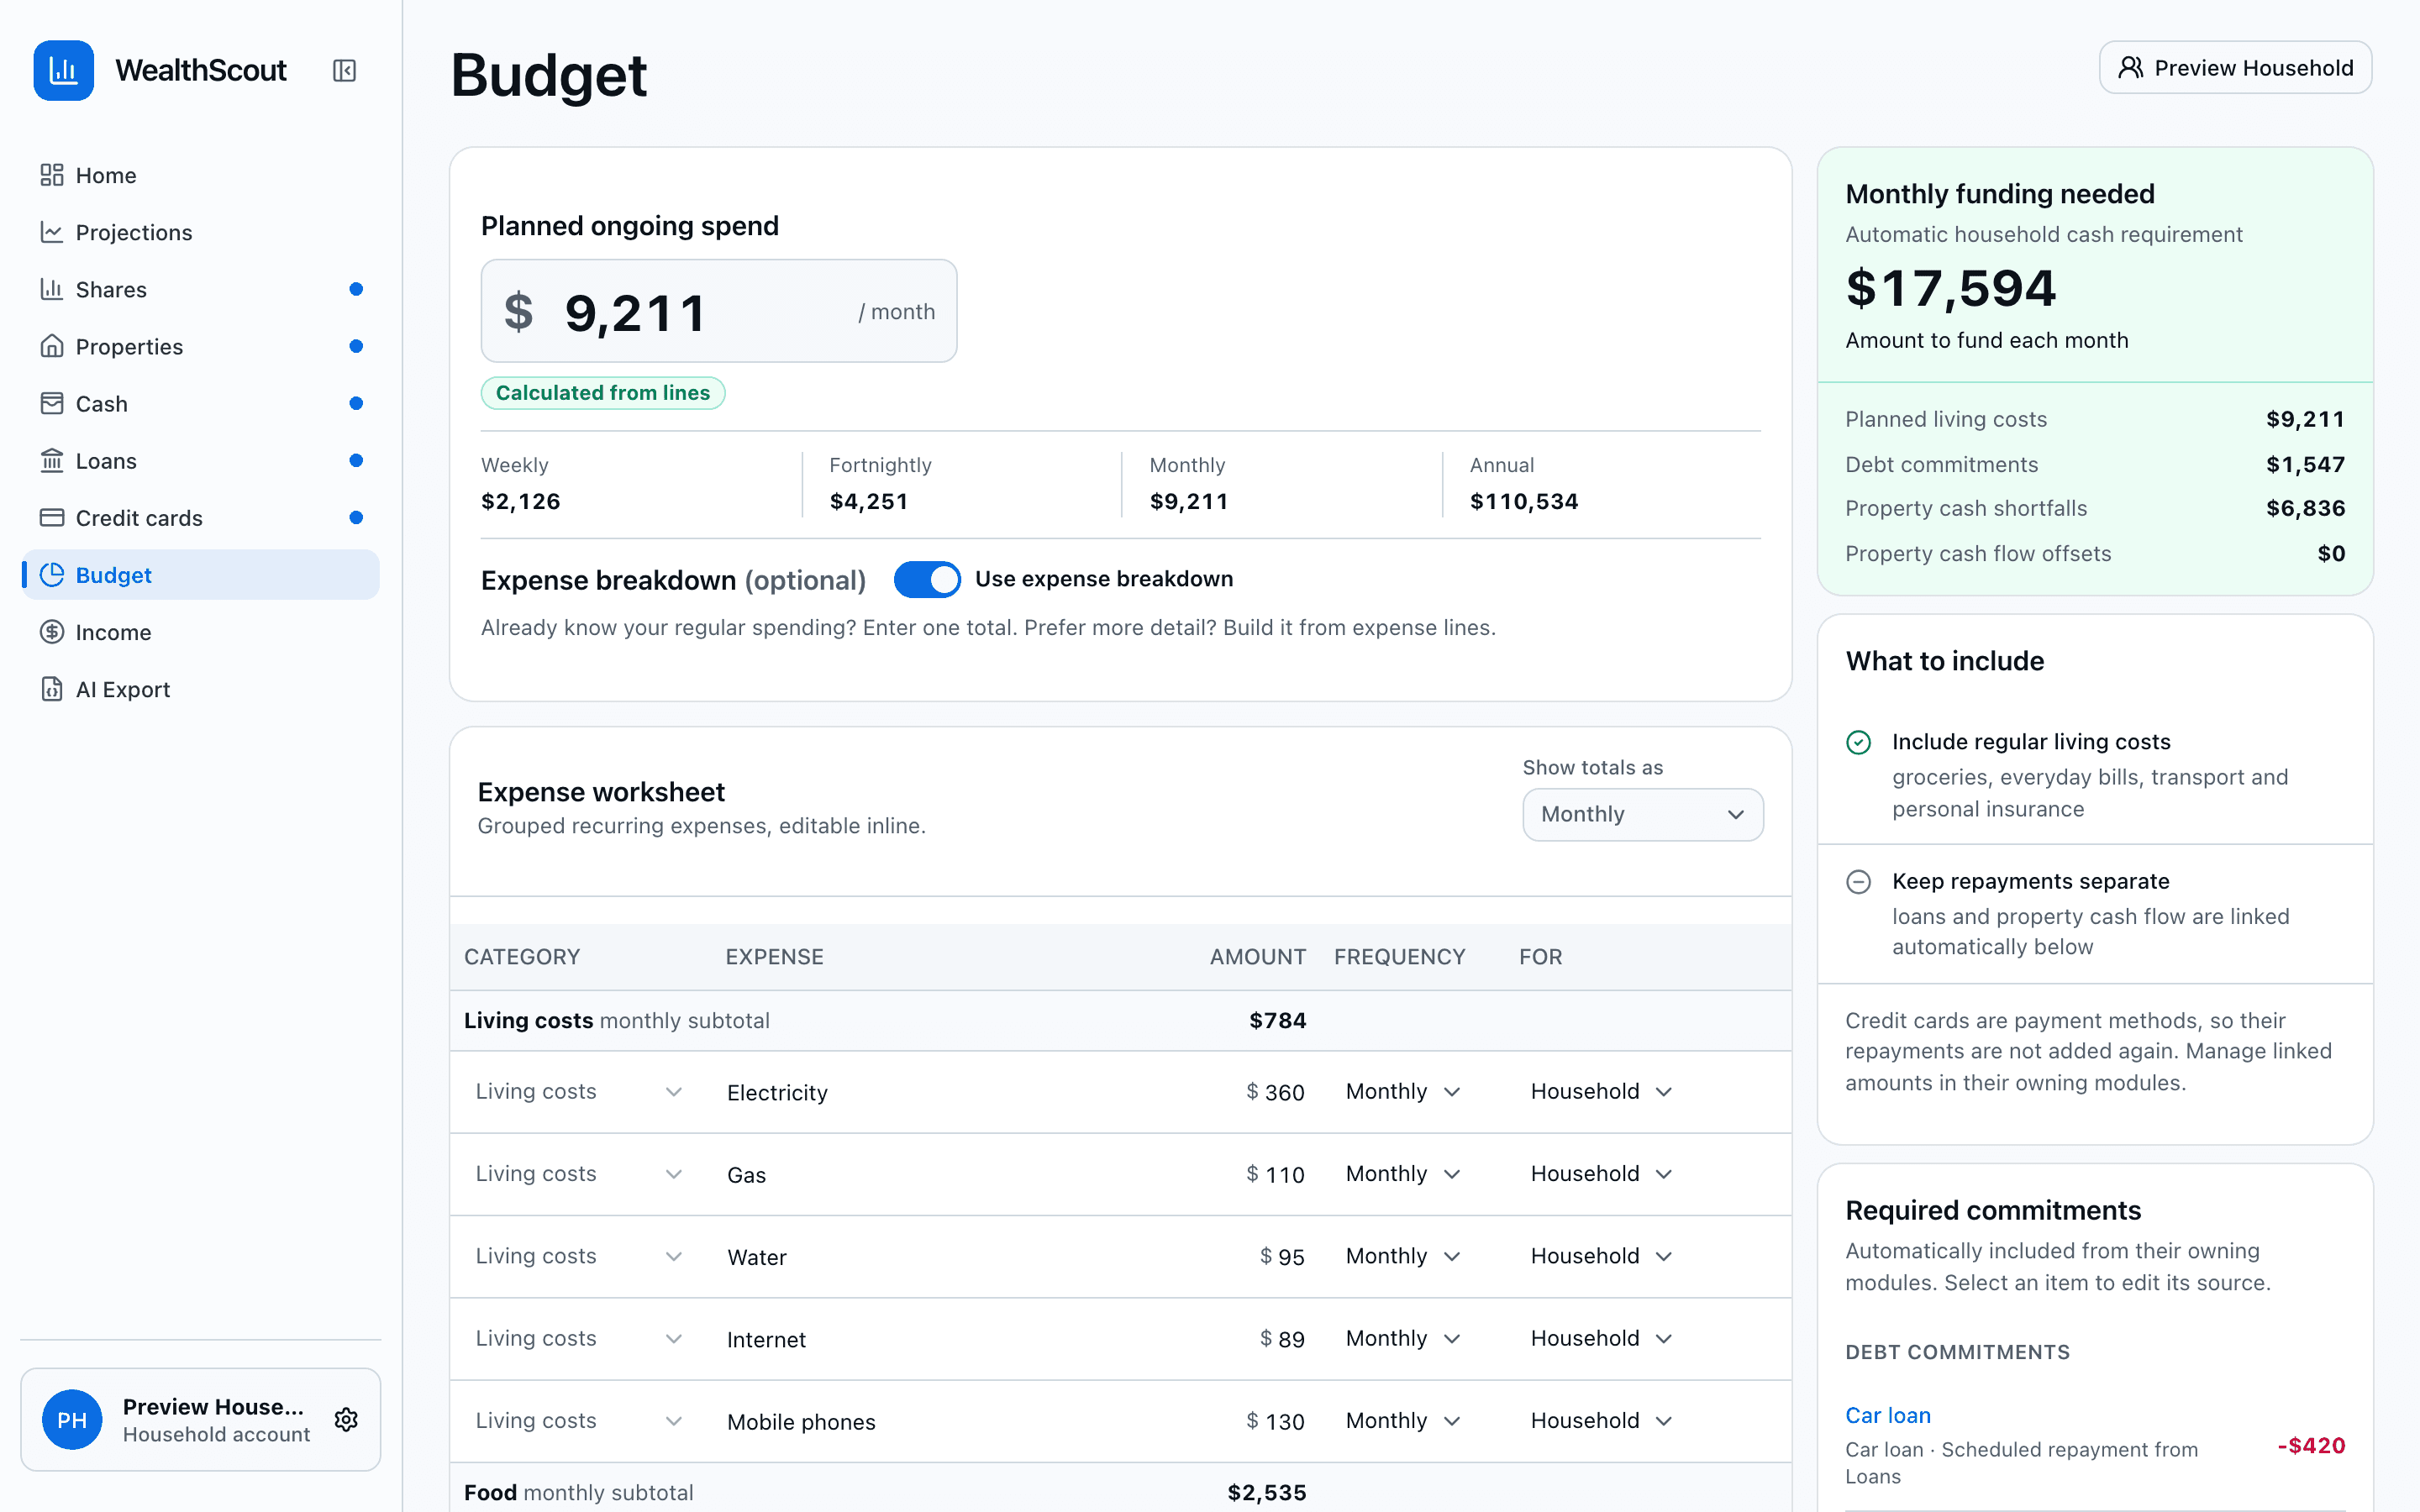This screenshot has width=2420, height=1512.
Task: Open frequency dropdown for Electricity row
Action: pyautogui.click(x=1403, y=1091)
